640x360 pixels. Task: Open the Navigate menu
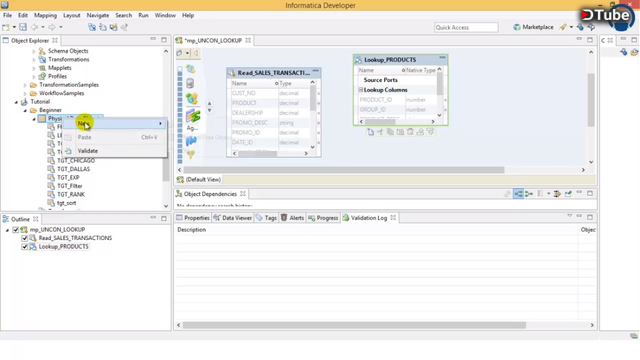click(98, 15)
